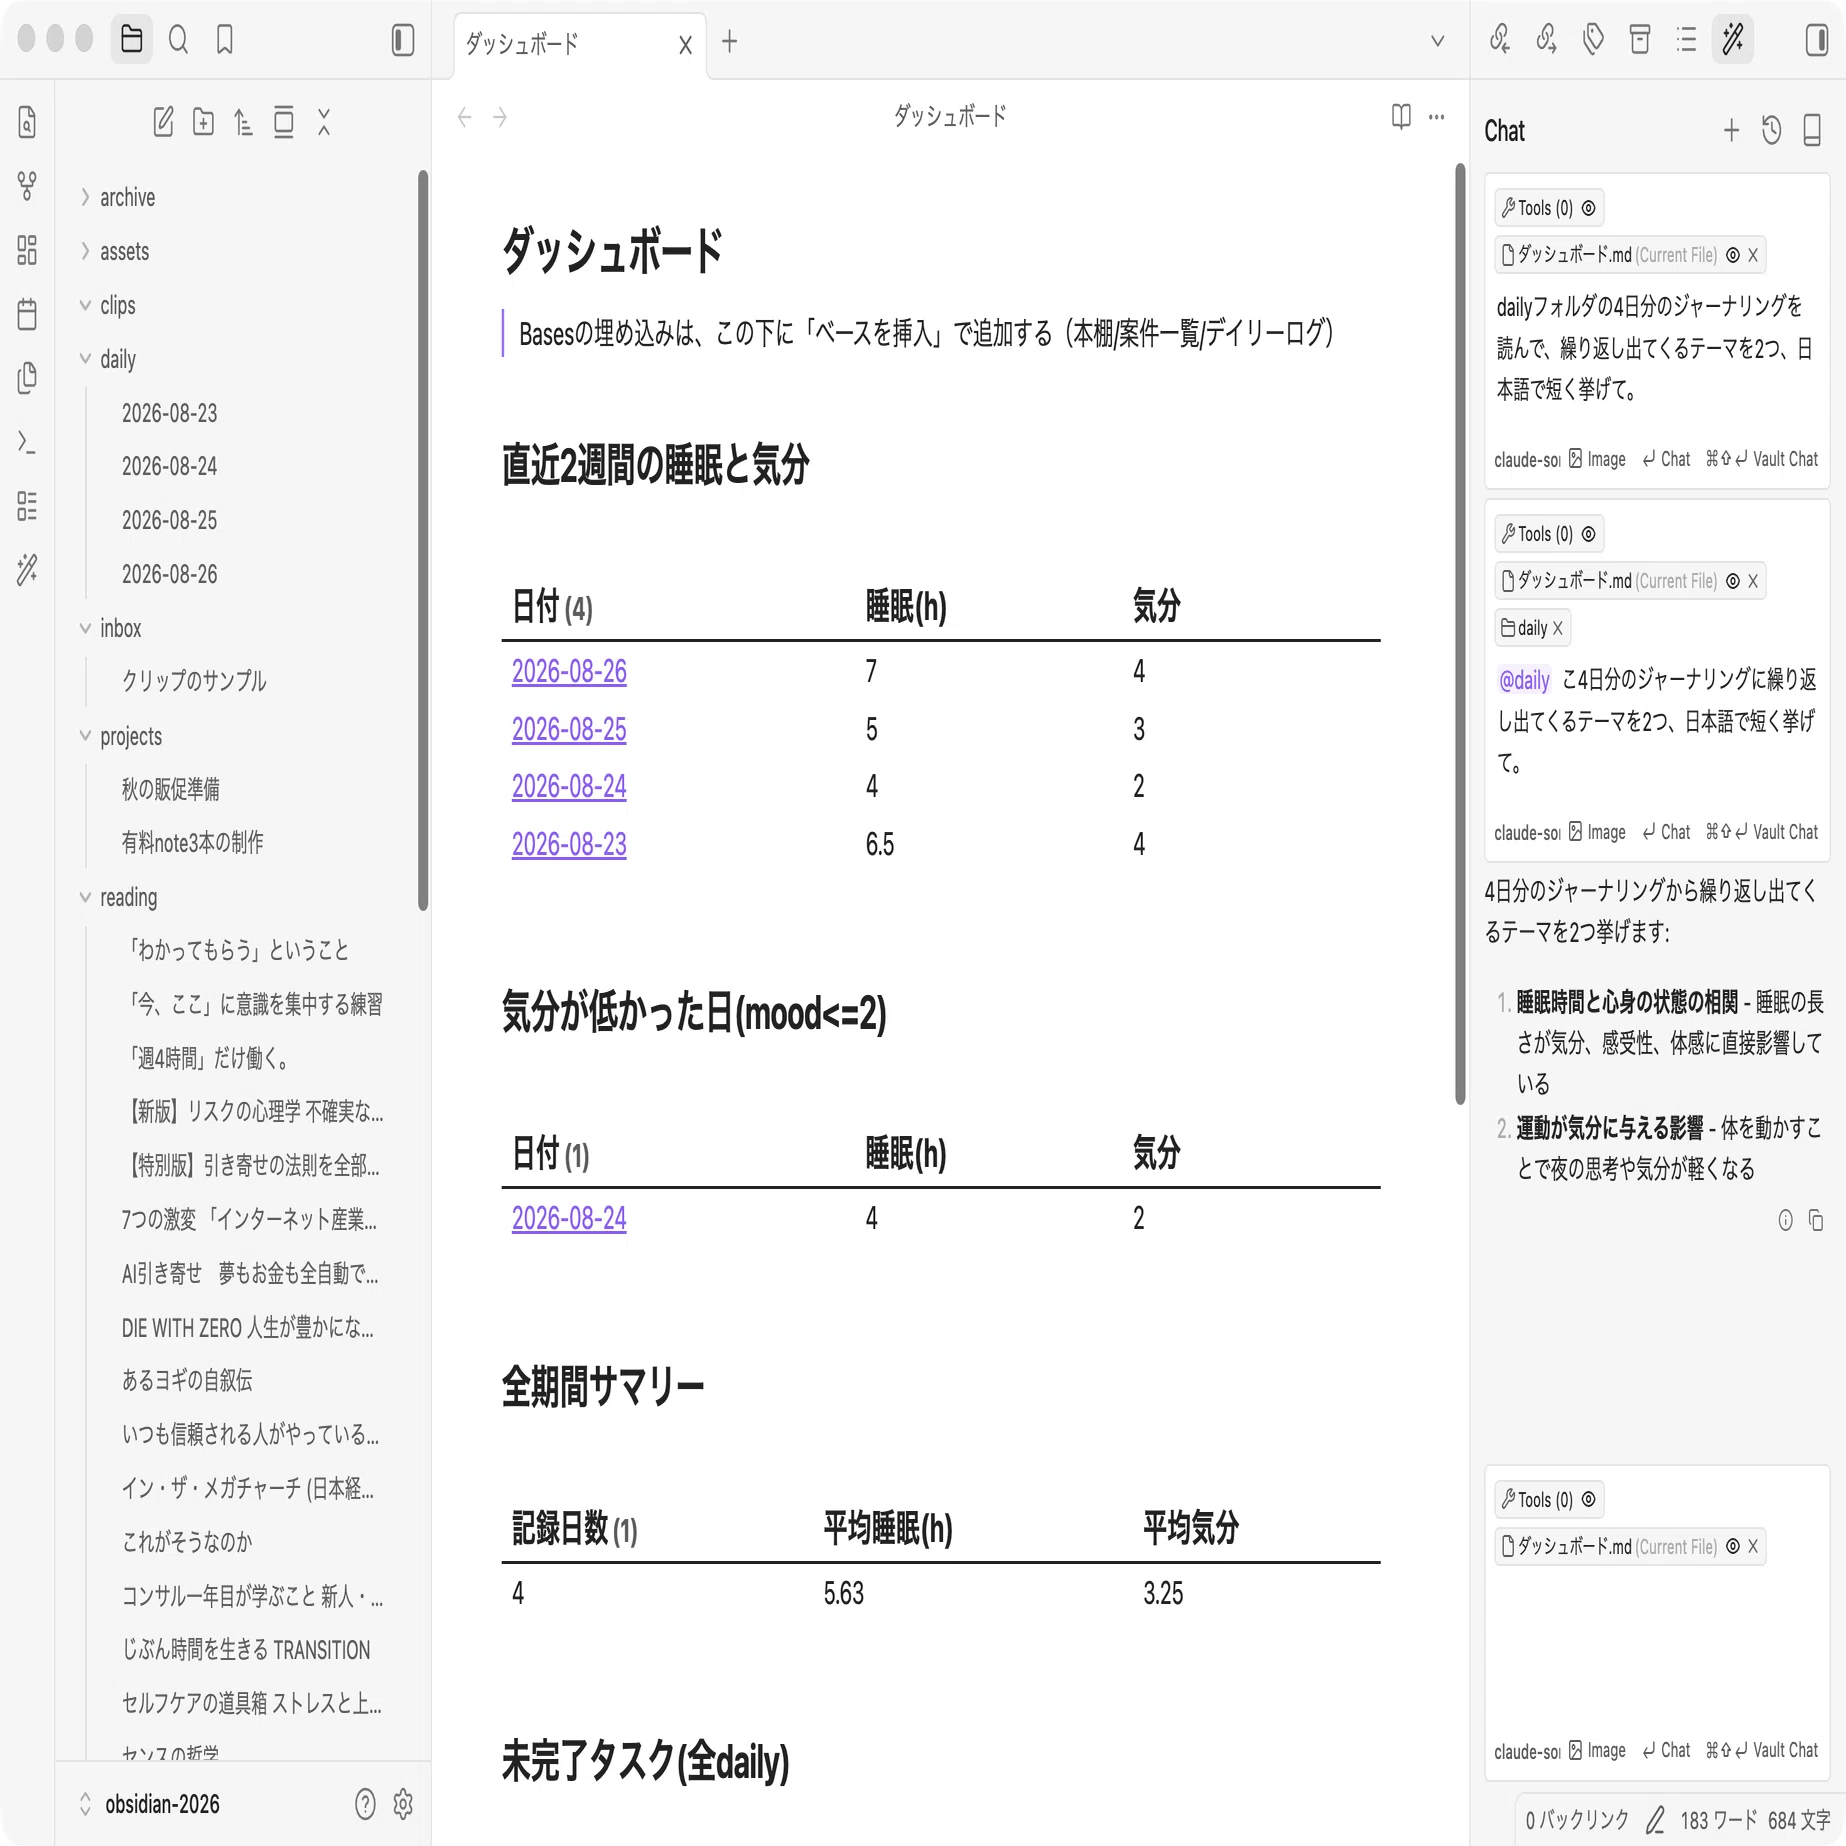Toggle the right sidebar panel icon
The width and height of the screenshot is (1846, 1846).
pyautogui.click(x=1817, y=40)
